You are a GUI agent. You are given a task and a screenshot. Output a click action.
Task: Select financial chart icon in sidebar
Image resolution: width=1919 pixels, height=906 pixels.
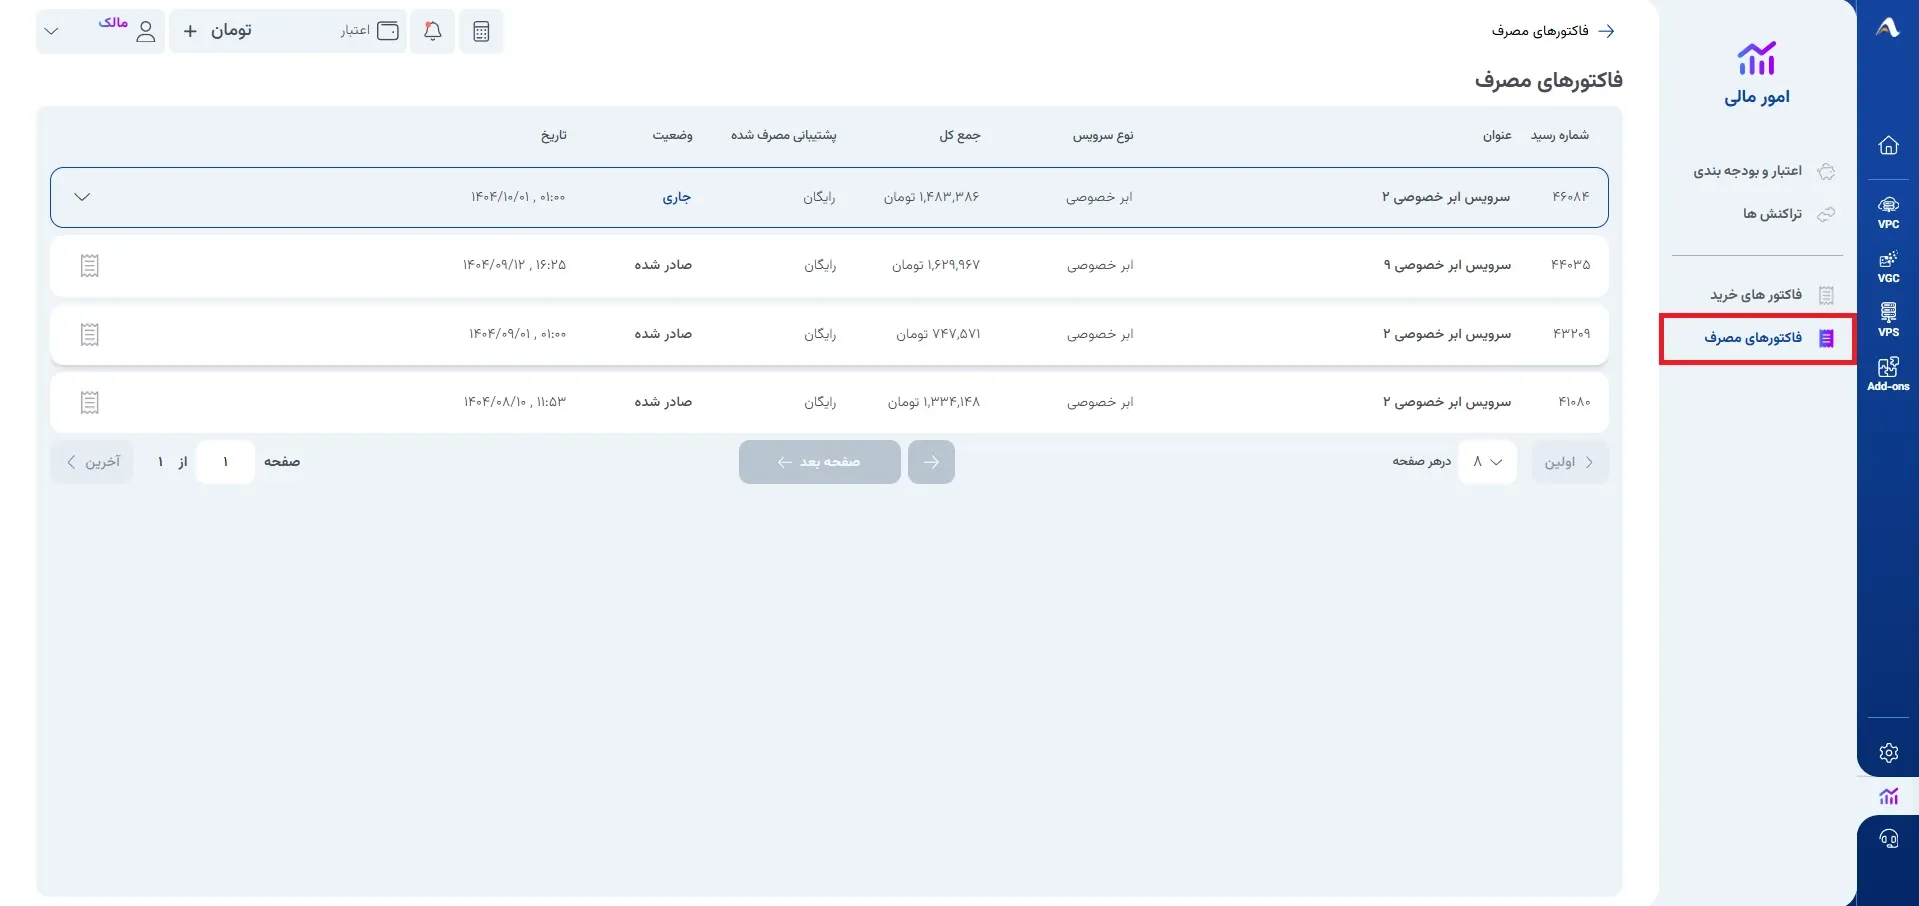(x=1888, y=796)
